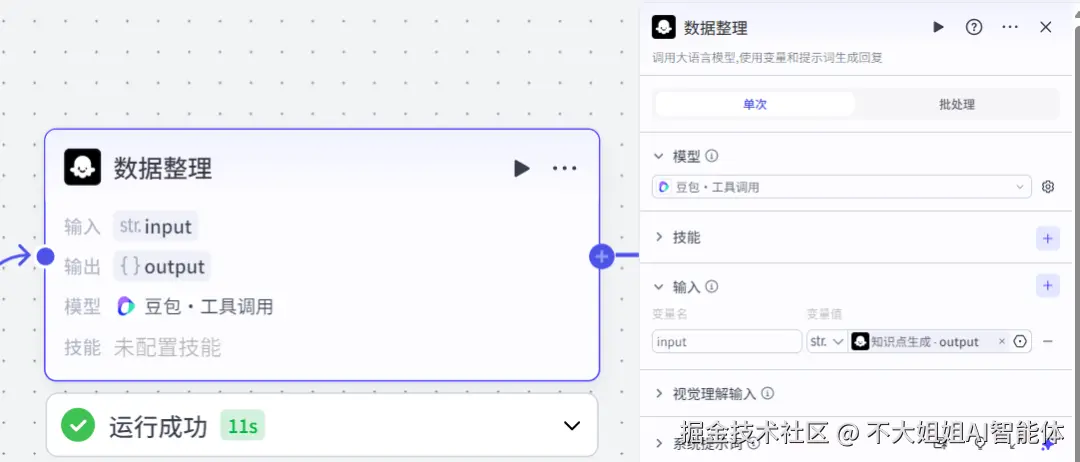Click the input variable name field
Image resolution: width=1080 pixels, height=462 pixels.
click(x=727, y=342)
